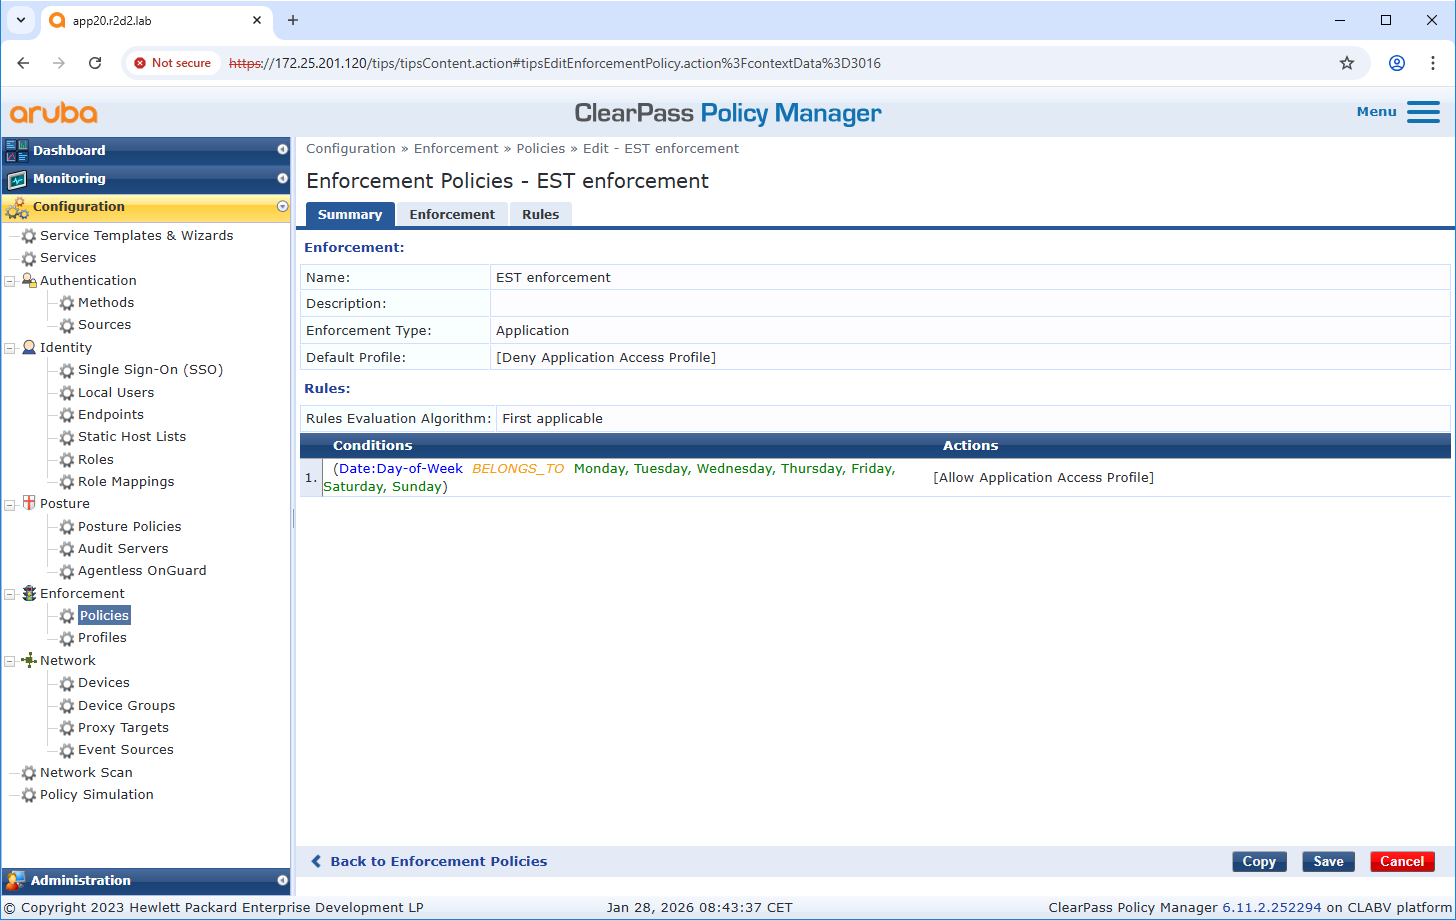Switch to the Rules tab
Image resolution: width=1456 pixels, height=920 pixels.
point(540,215)
